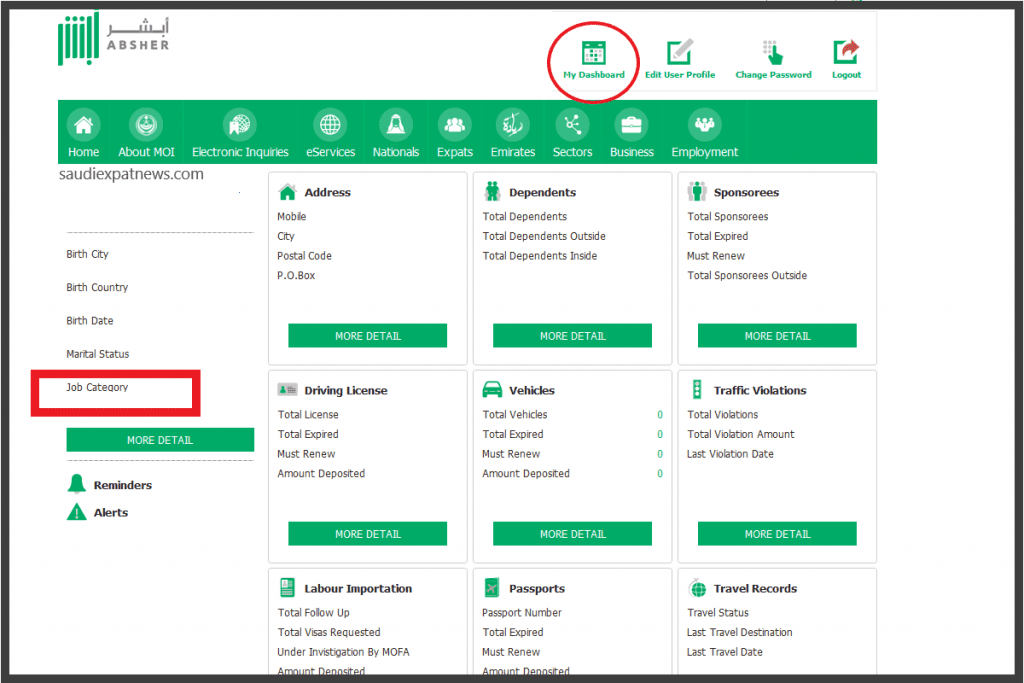Open My Dashboard icon
Screen dimensions: 1024x683
tap(594, 53)
